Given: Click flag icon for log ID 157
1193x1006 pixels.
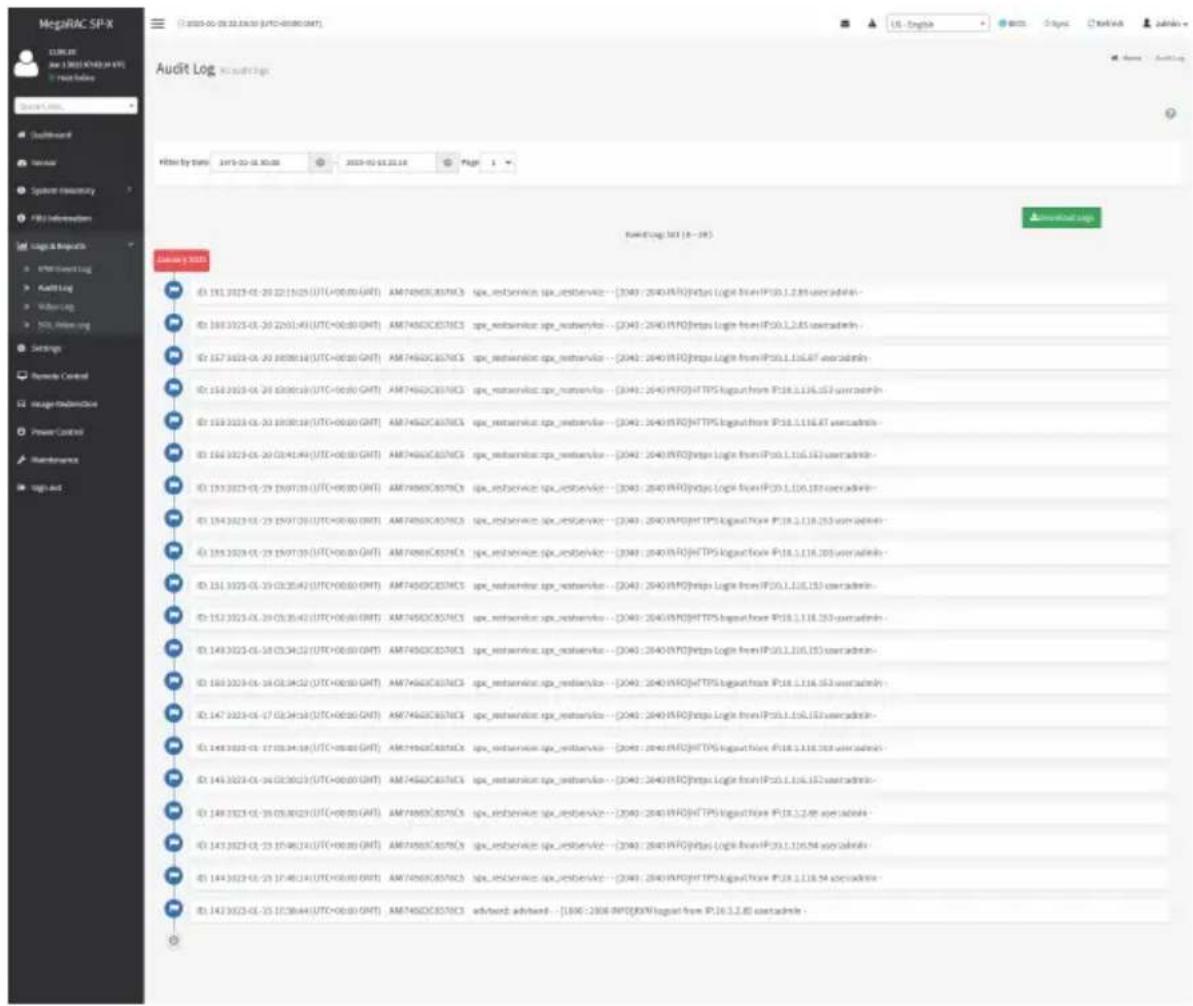Looking at the screenshot, I should click(x=173, y=355).
